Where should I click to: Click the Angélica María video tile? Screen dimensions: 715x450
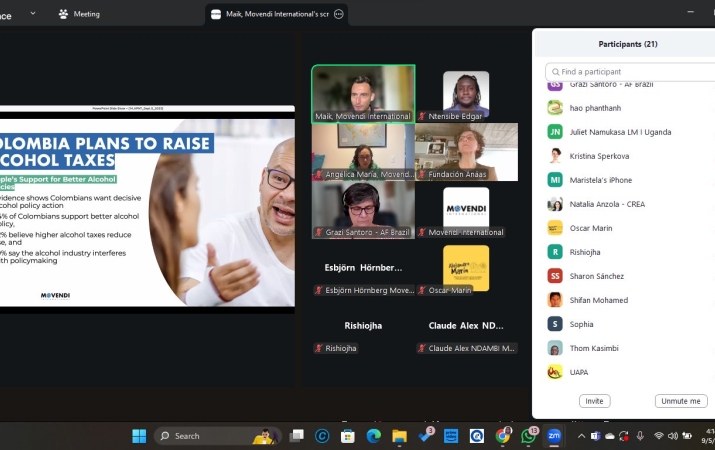(363, 152)
